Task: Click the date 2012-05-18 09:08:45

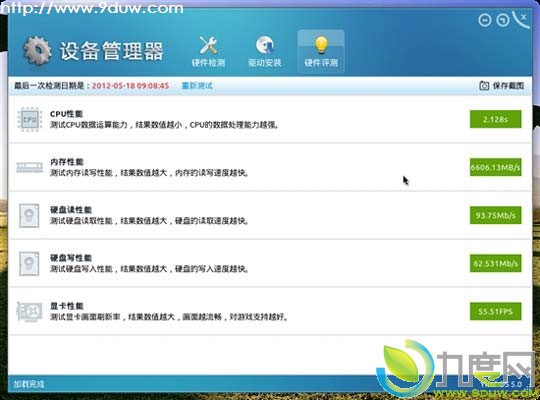Action: tap(130, 85)
